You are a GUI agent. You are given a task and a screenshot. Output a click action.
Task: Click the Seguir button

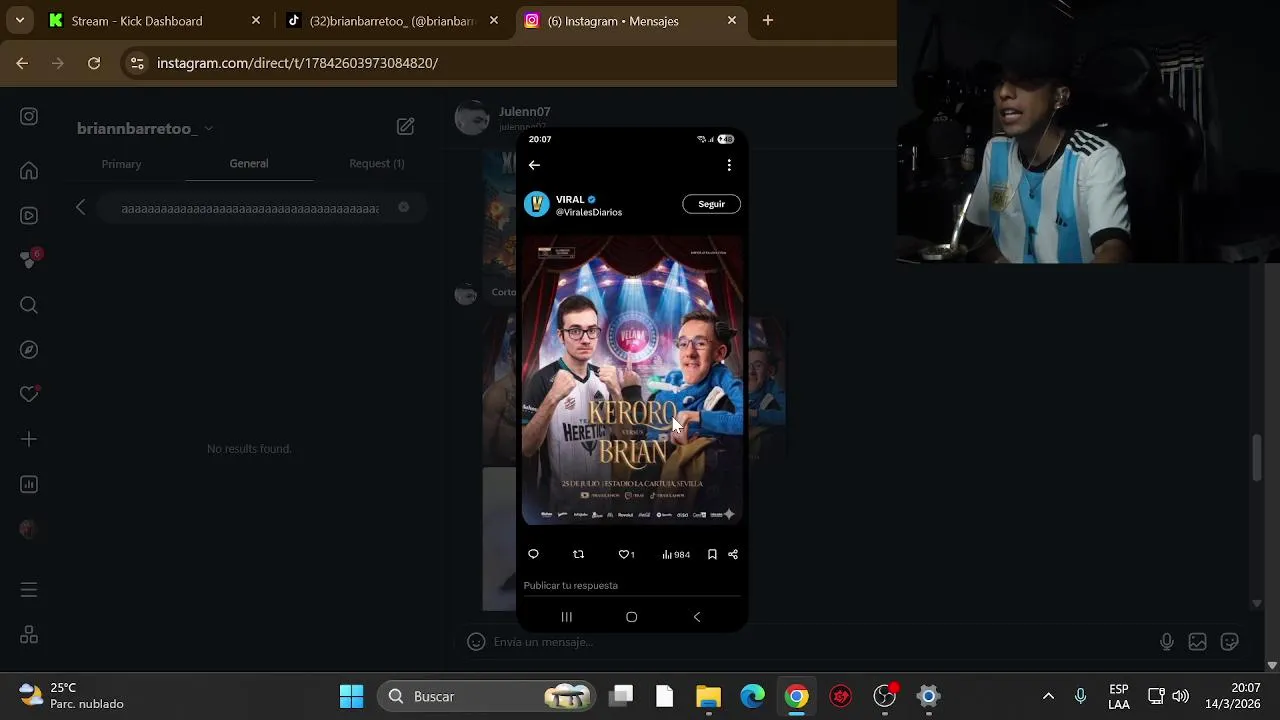tap(711, 204)
